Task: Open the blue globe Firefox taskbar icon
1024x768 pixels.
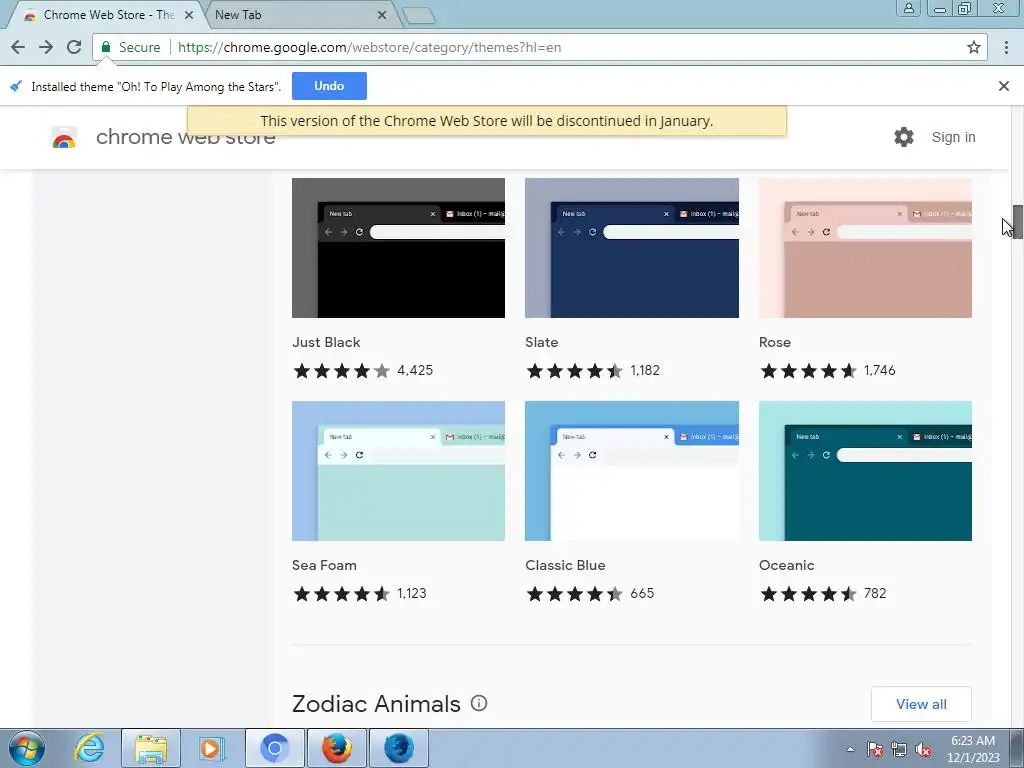Action: (x=399, y=748)
